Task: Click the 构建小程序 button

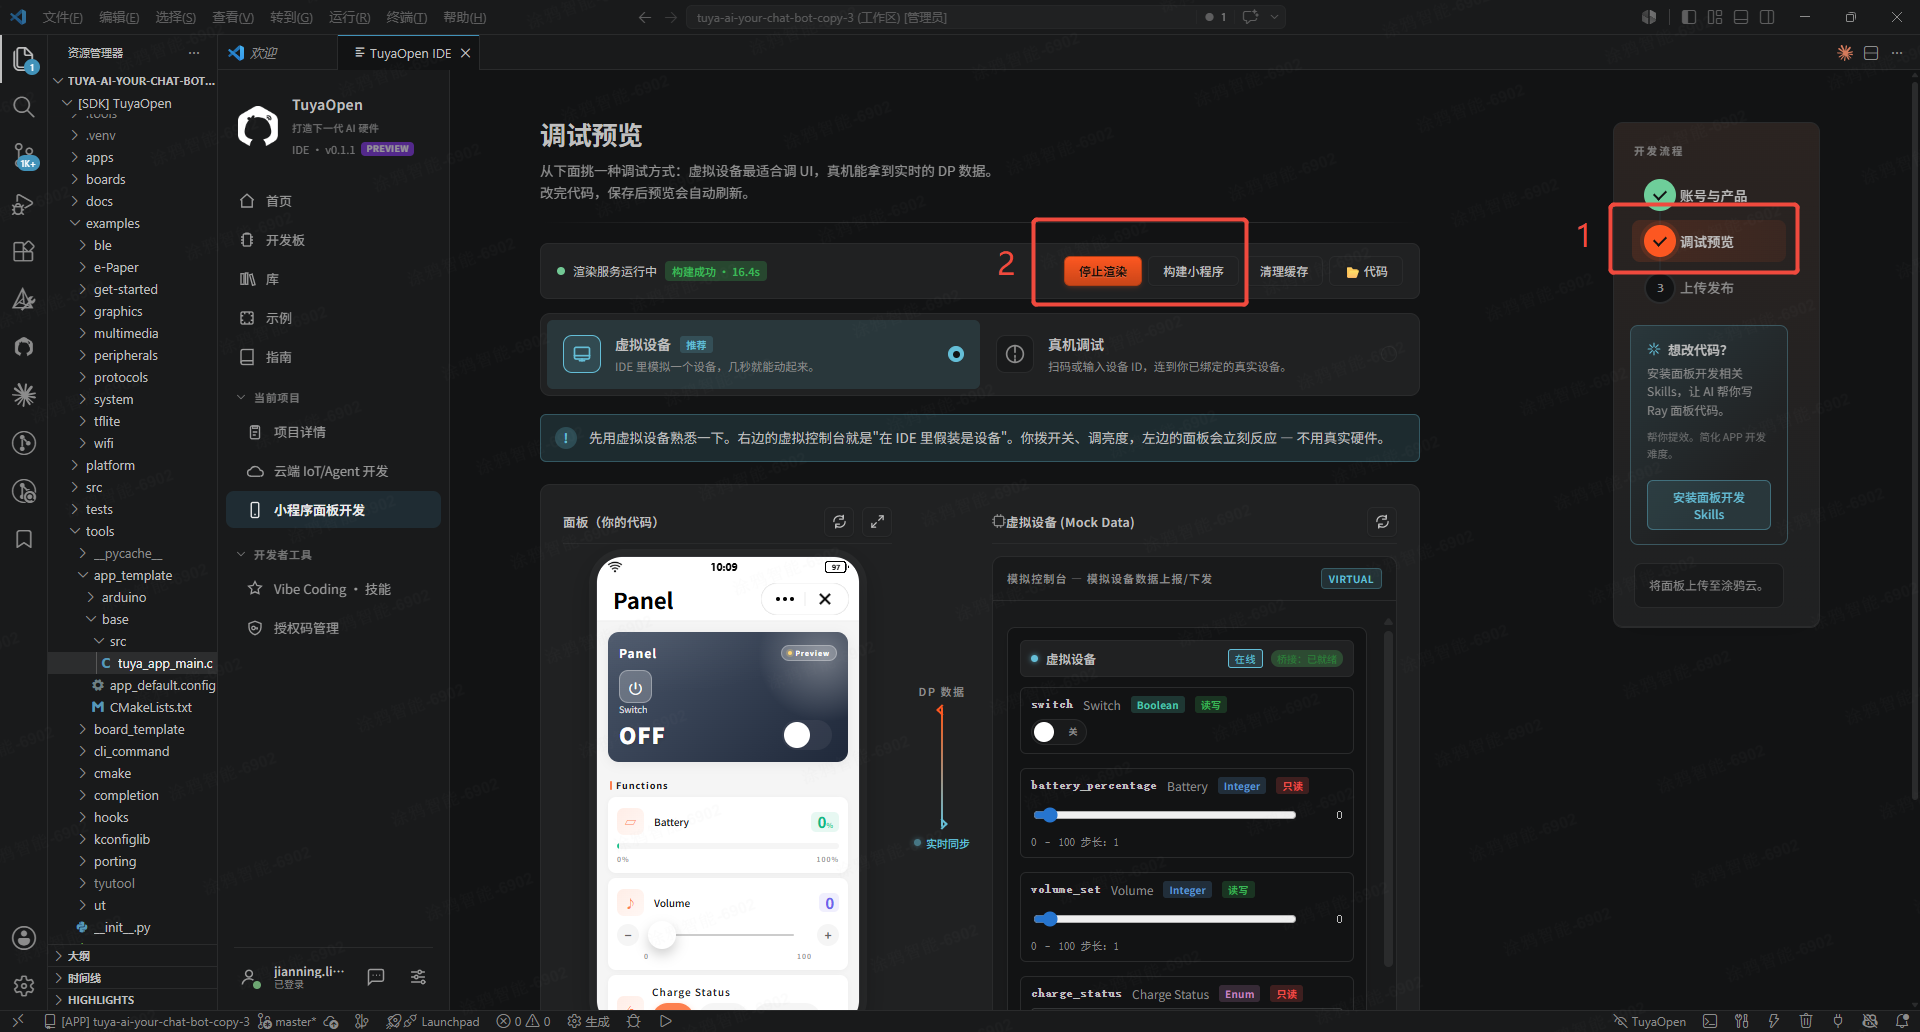Action: coord(1193,271)
